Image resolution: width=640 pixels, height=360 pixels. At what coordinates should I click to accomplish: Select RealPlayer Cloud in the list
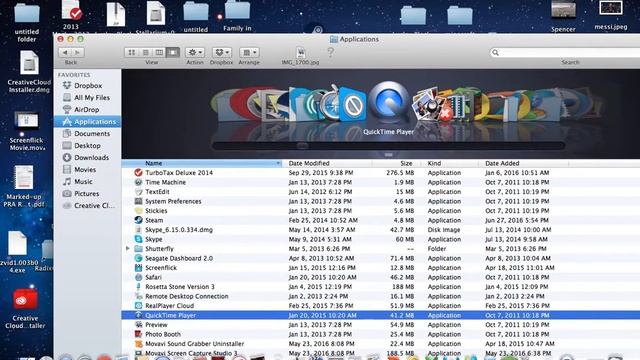coord(380,306)
